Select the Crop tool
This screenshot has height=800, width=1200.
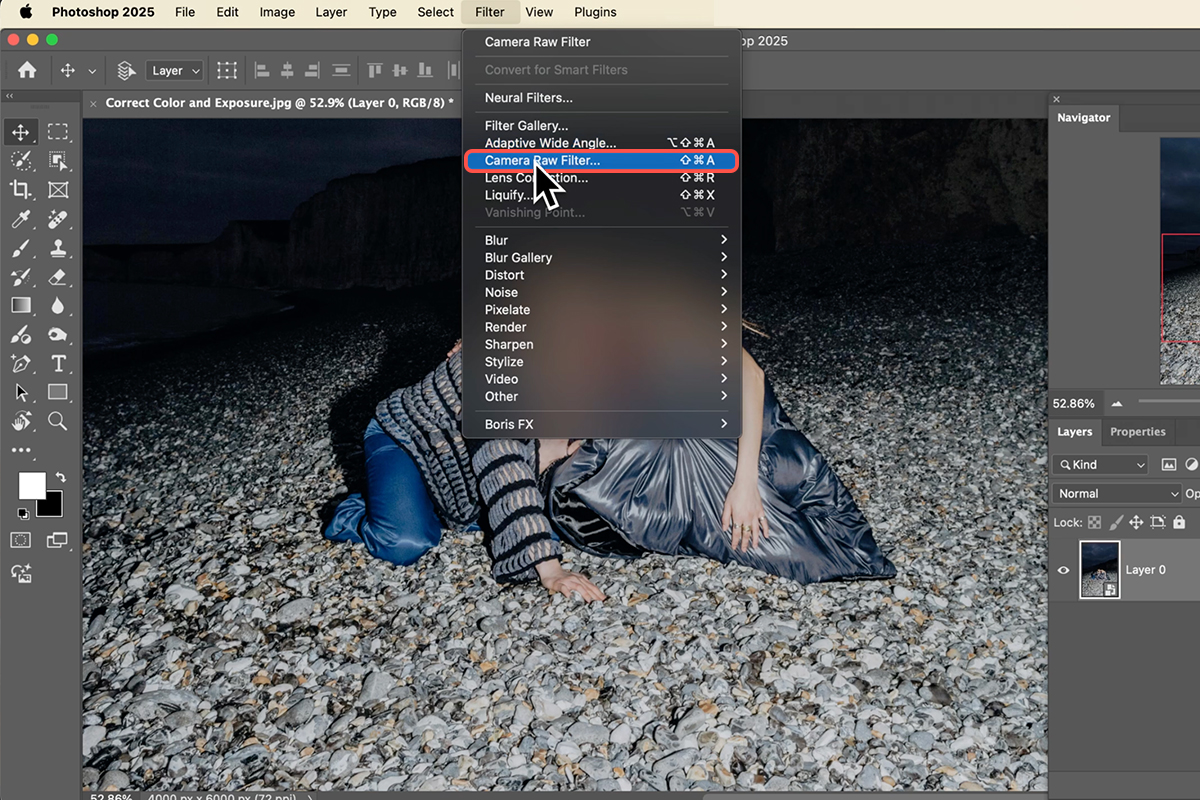click(x=20, y=189)
